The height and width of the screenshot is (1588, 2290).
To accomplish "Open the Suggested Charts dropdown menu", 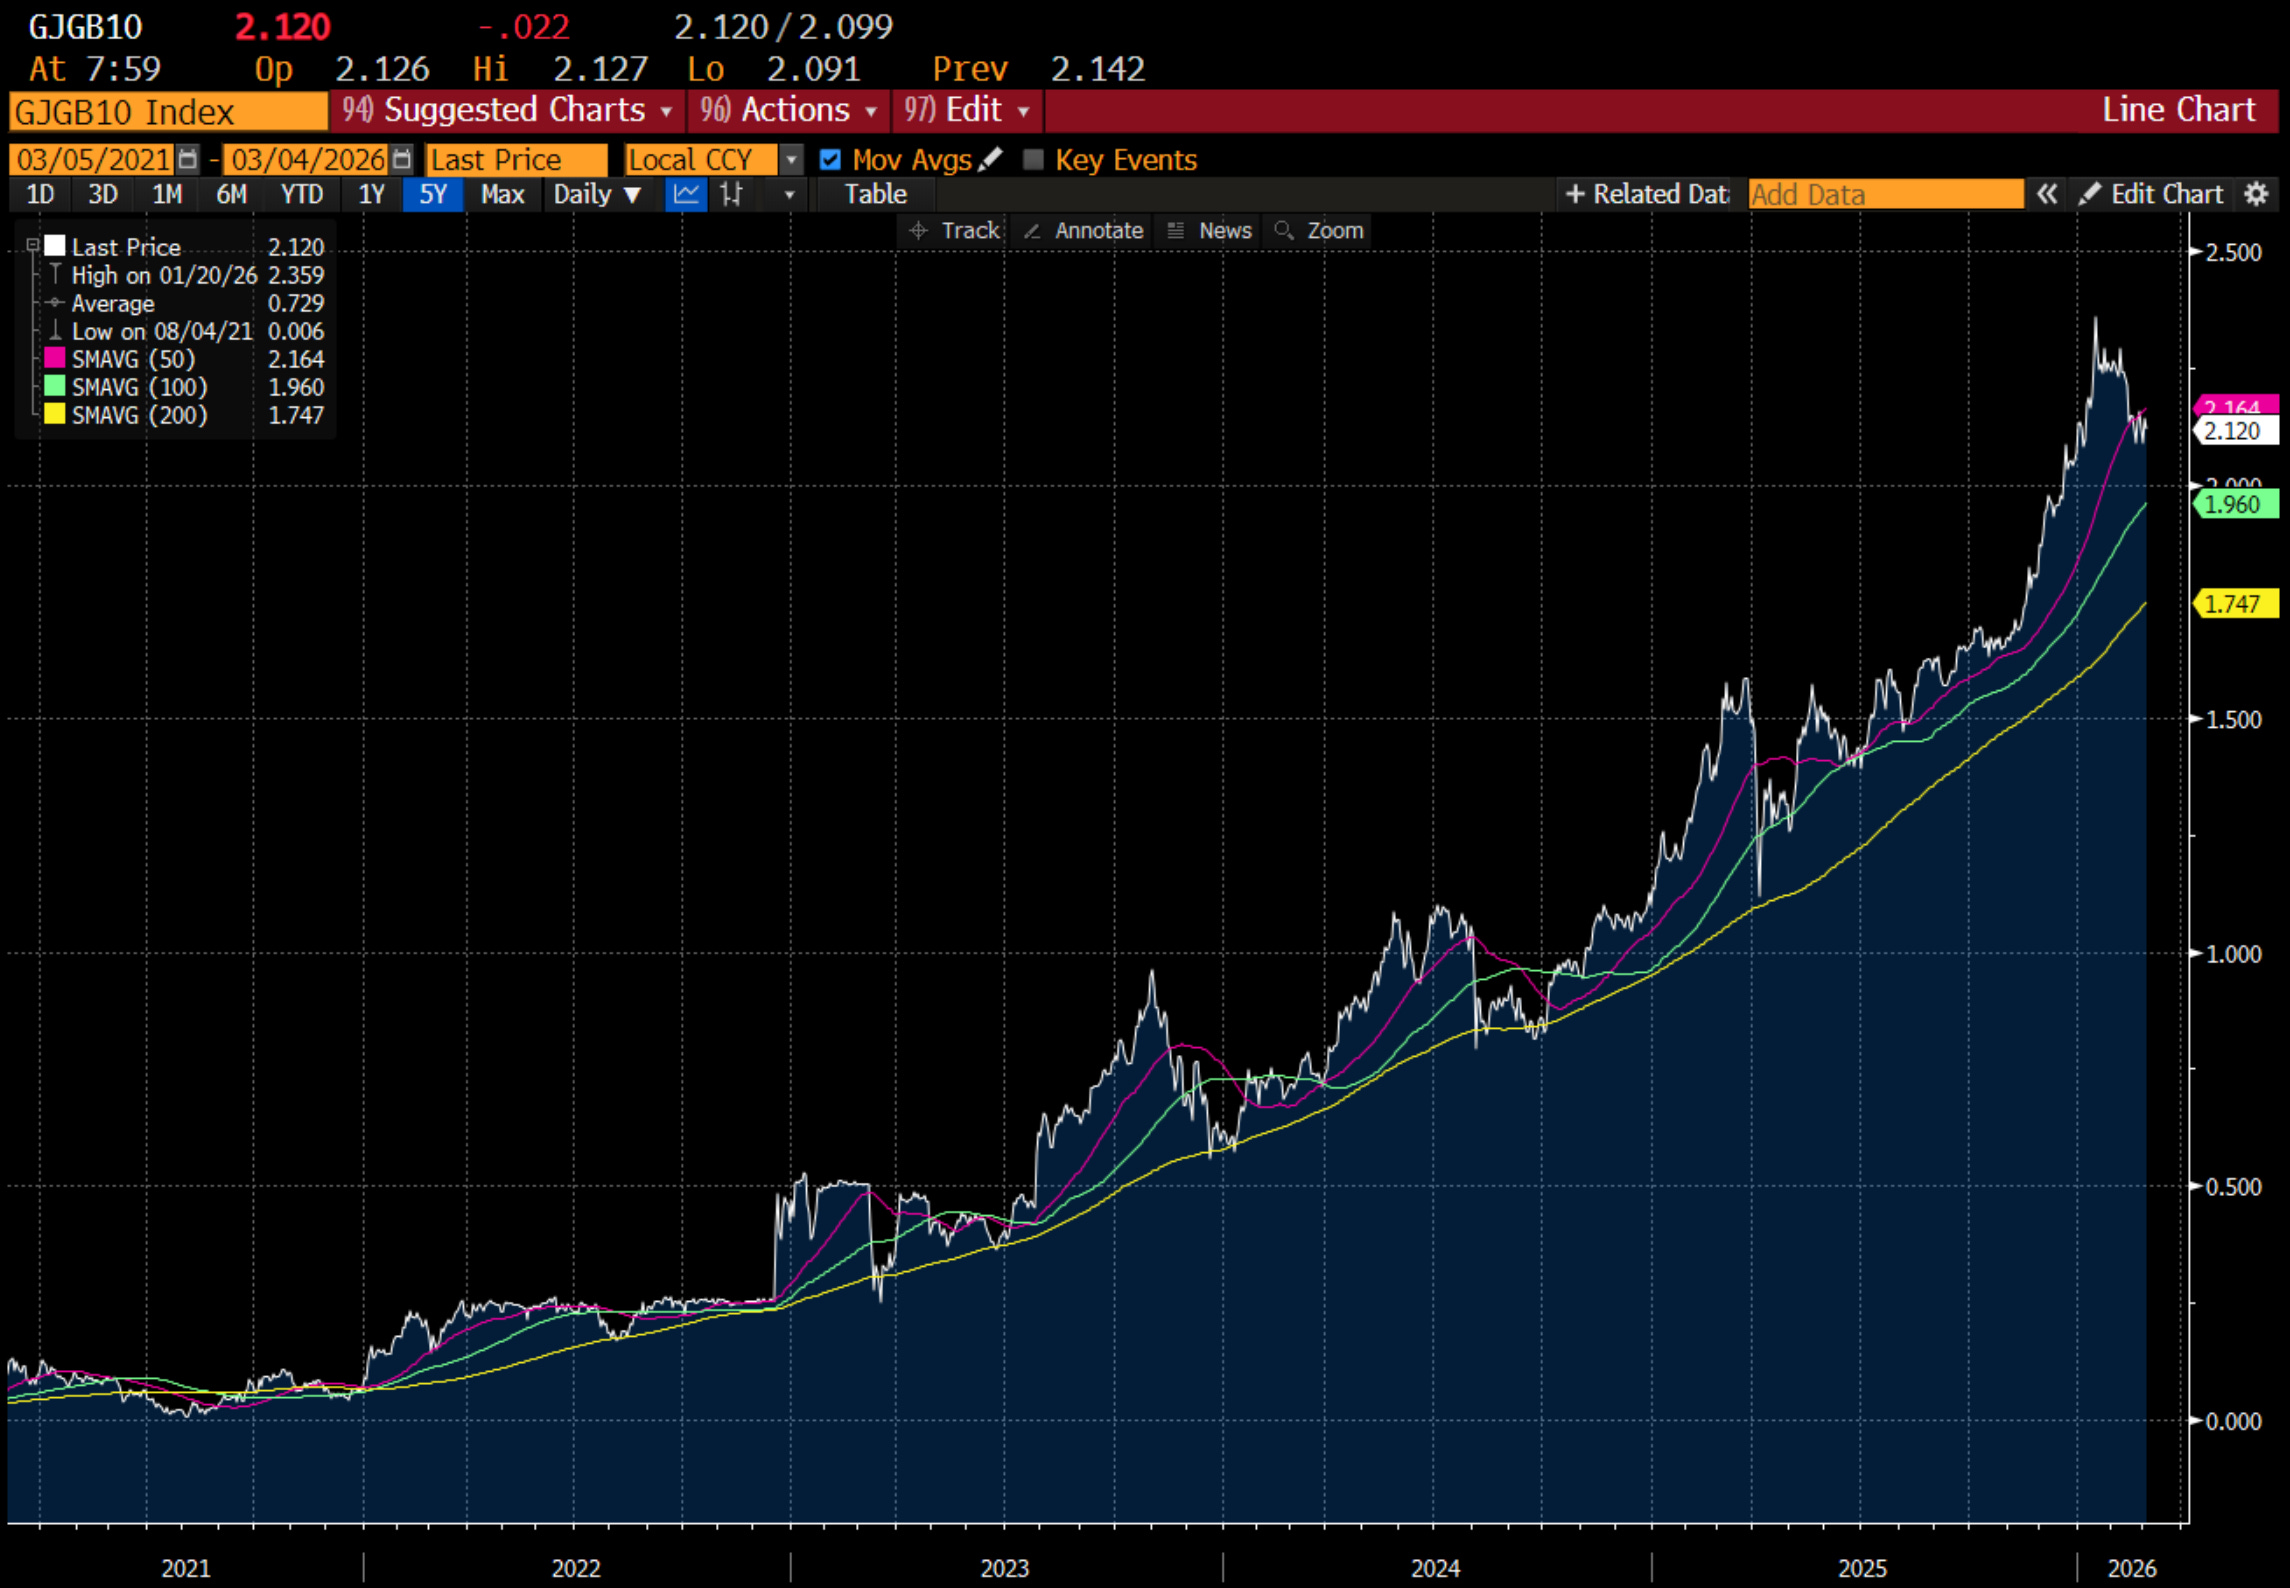I will pyautogui.click(x=508, y=110).
